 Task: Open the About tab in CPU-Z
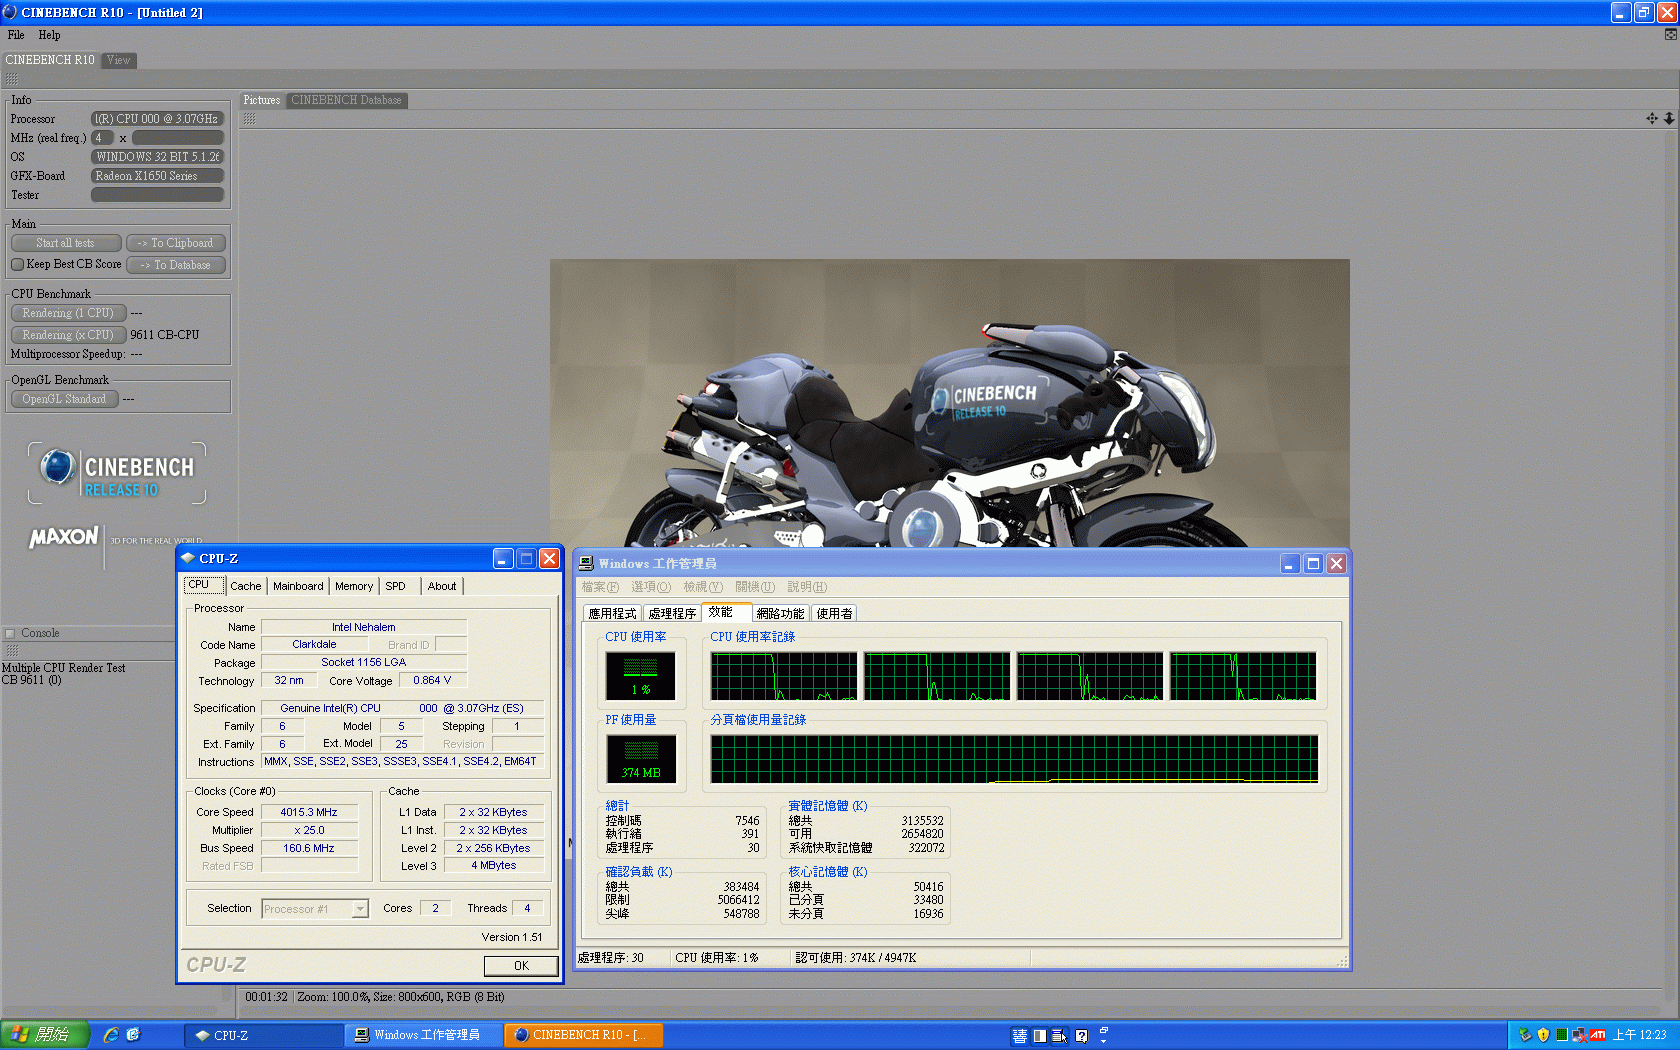pyautogui.click(x=442, y=587)
